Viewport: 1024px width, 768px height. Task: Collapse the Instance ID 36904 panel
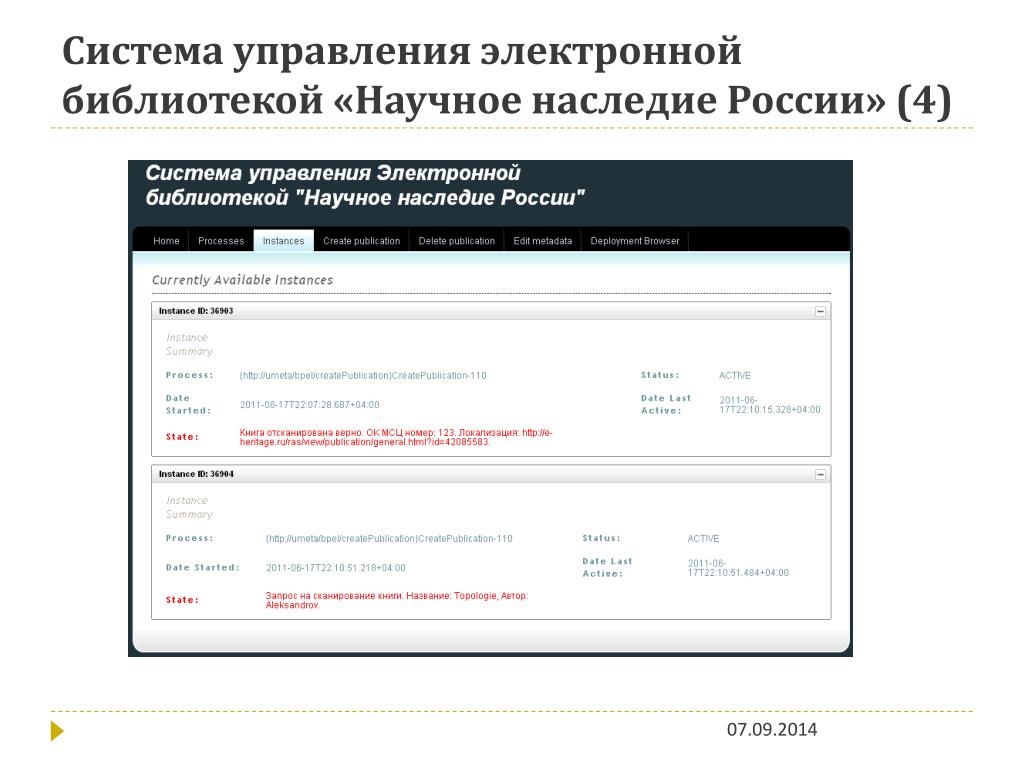tap(820, 474)
